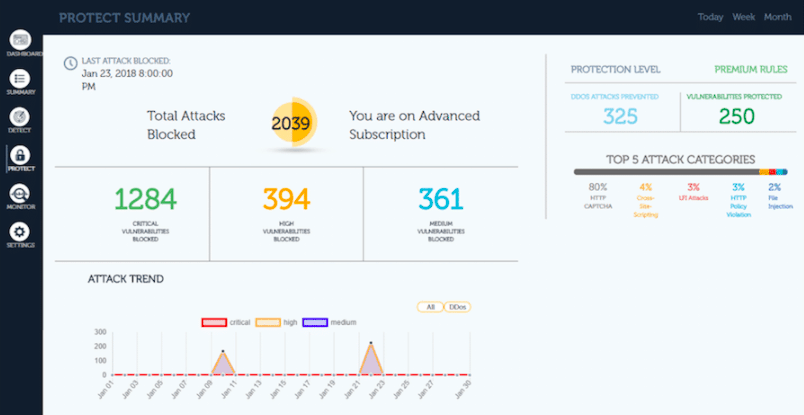This screenshot has height=415, width=804.
Task: Switch time range to Week
Action: [743, 17]
